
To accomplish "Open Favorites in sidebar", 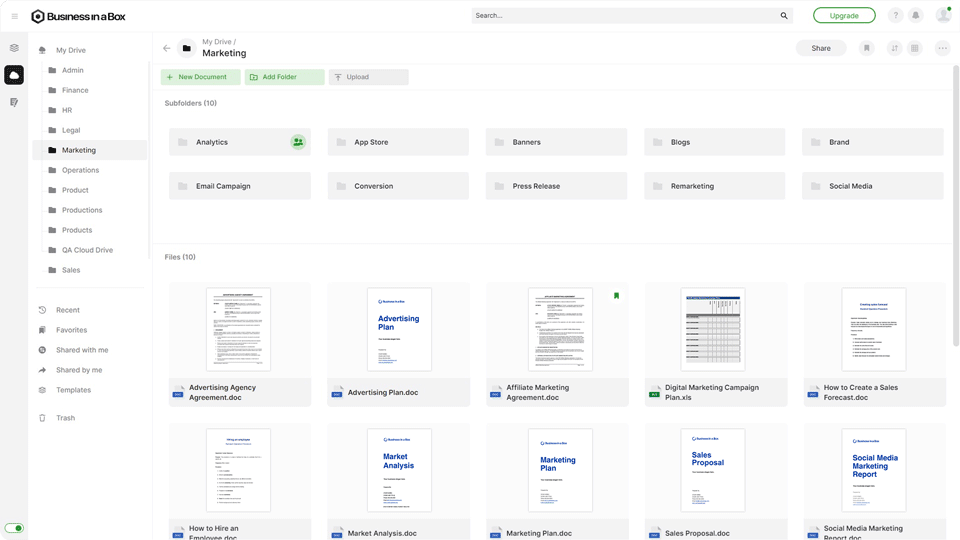I will 72,330.
